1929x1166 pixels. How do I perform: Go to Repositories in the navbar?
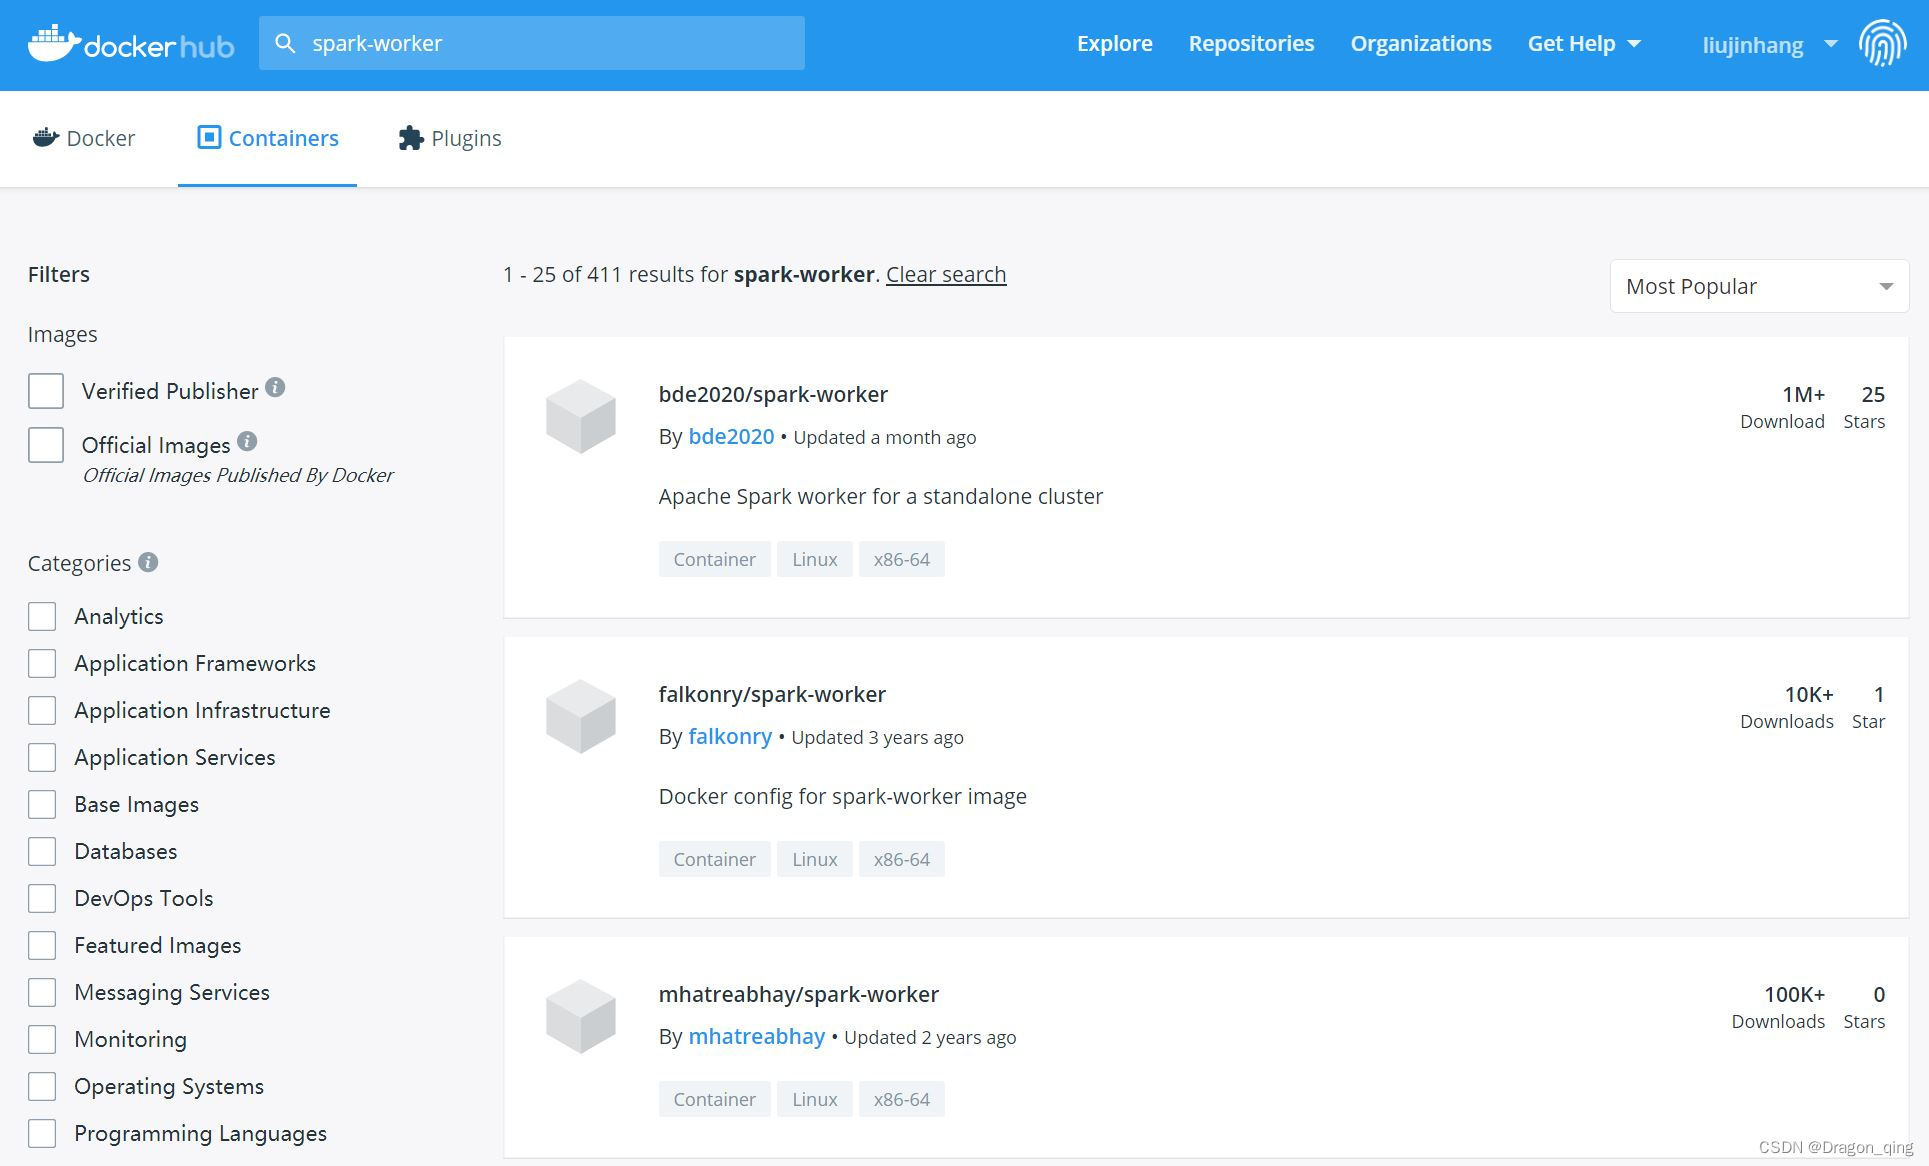click(x=1251, y=44)
